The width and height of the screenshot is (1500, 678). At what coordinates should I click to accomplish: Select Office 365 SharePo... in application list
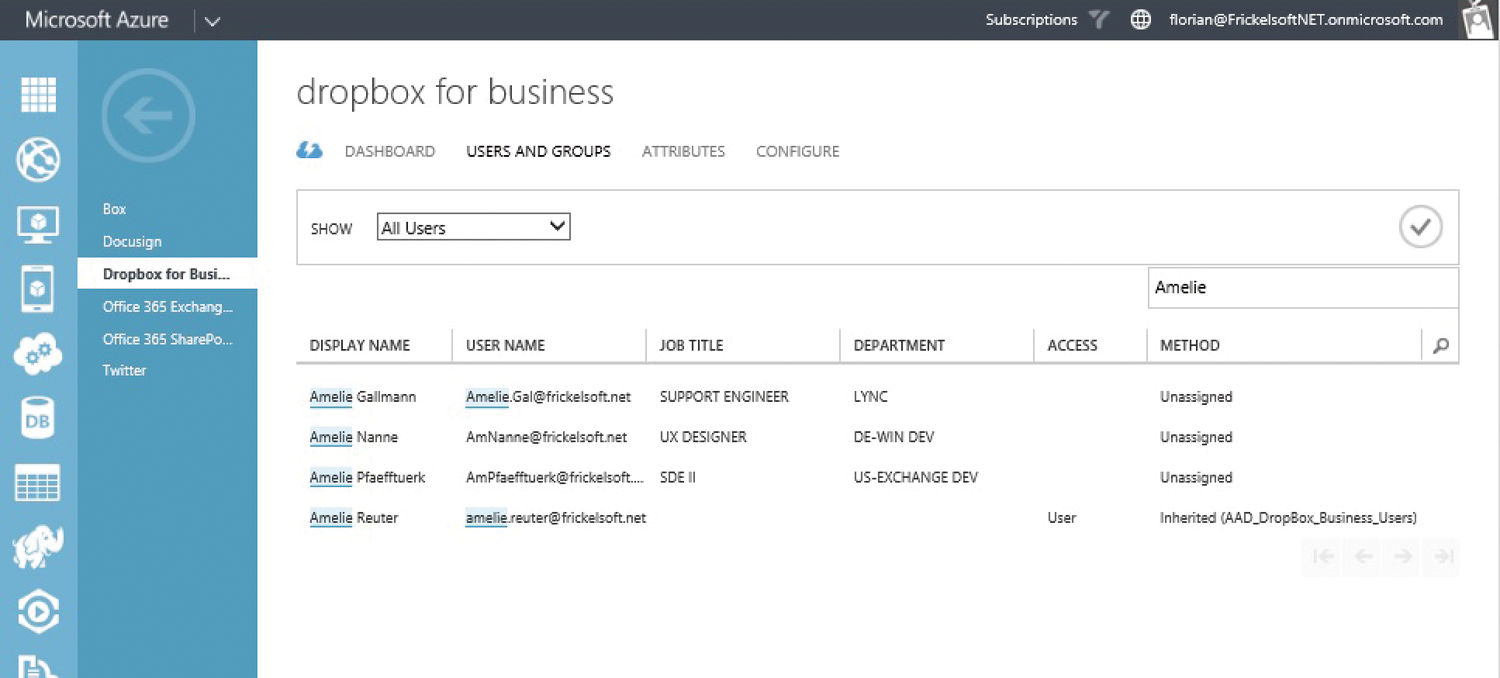click(x=167, y=339)
